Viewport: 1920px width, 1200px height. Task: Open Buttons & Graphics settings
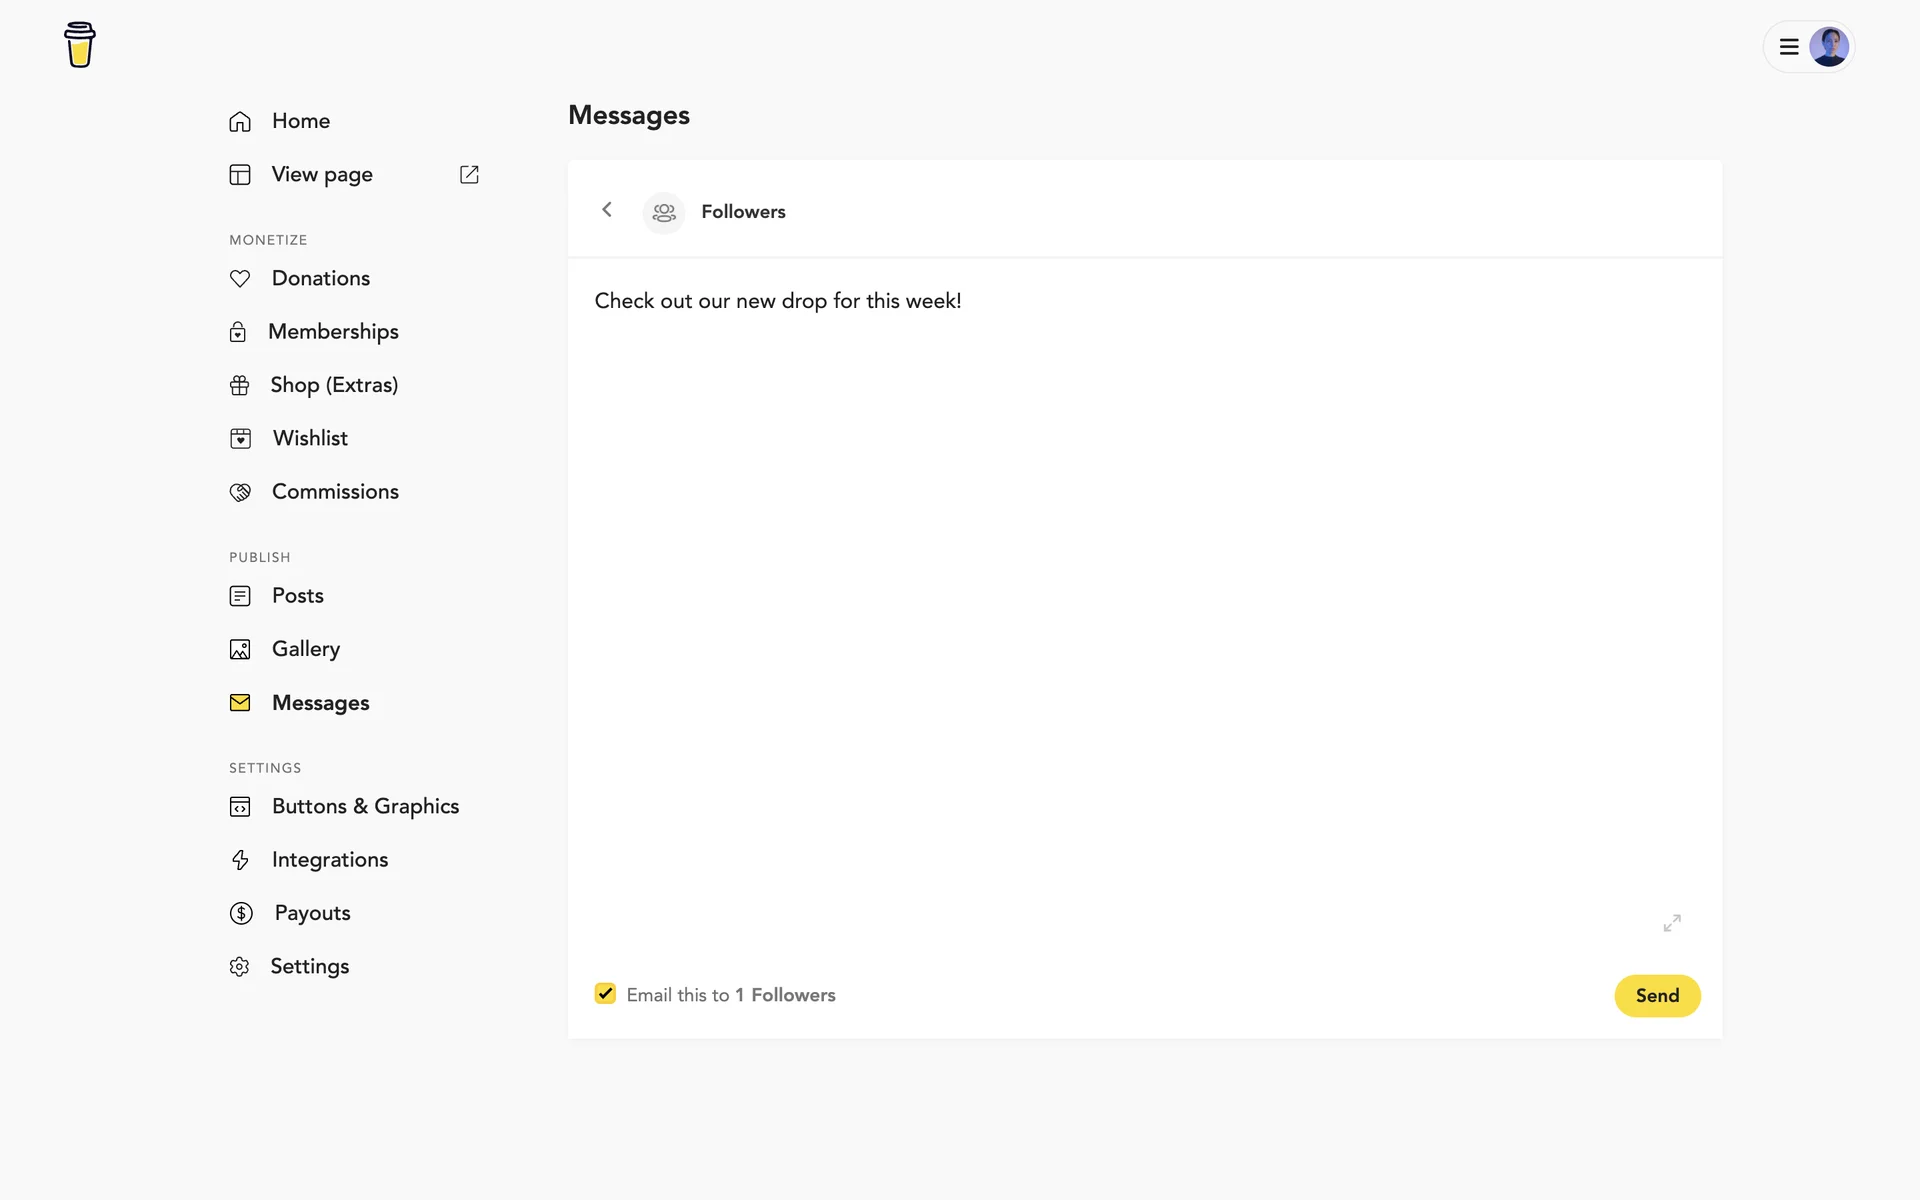[365, 807]
